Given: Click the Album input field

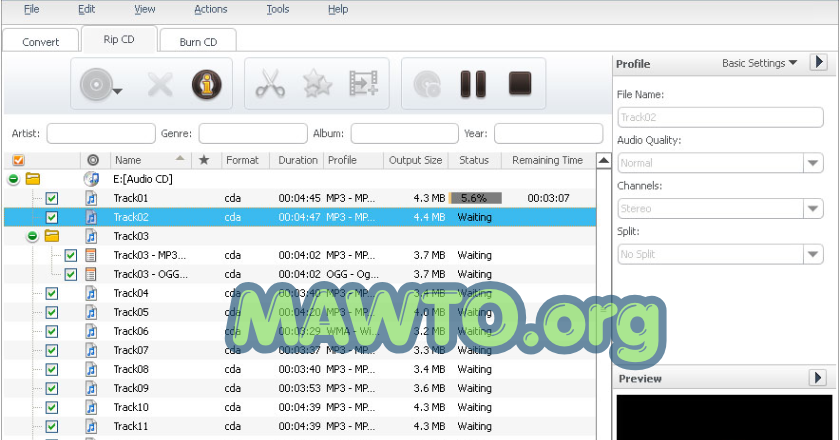Looking at the screenshot, I should click(x=404, y=133).
